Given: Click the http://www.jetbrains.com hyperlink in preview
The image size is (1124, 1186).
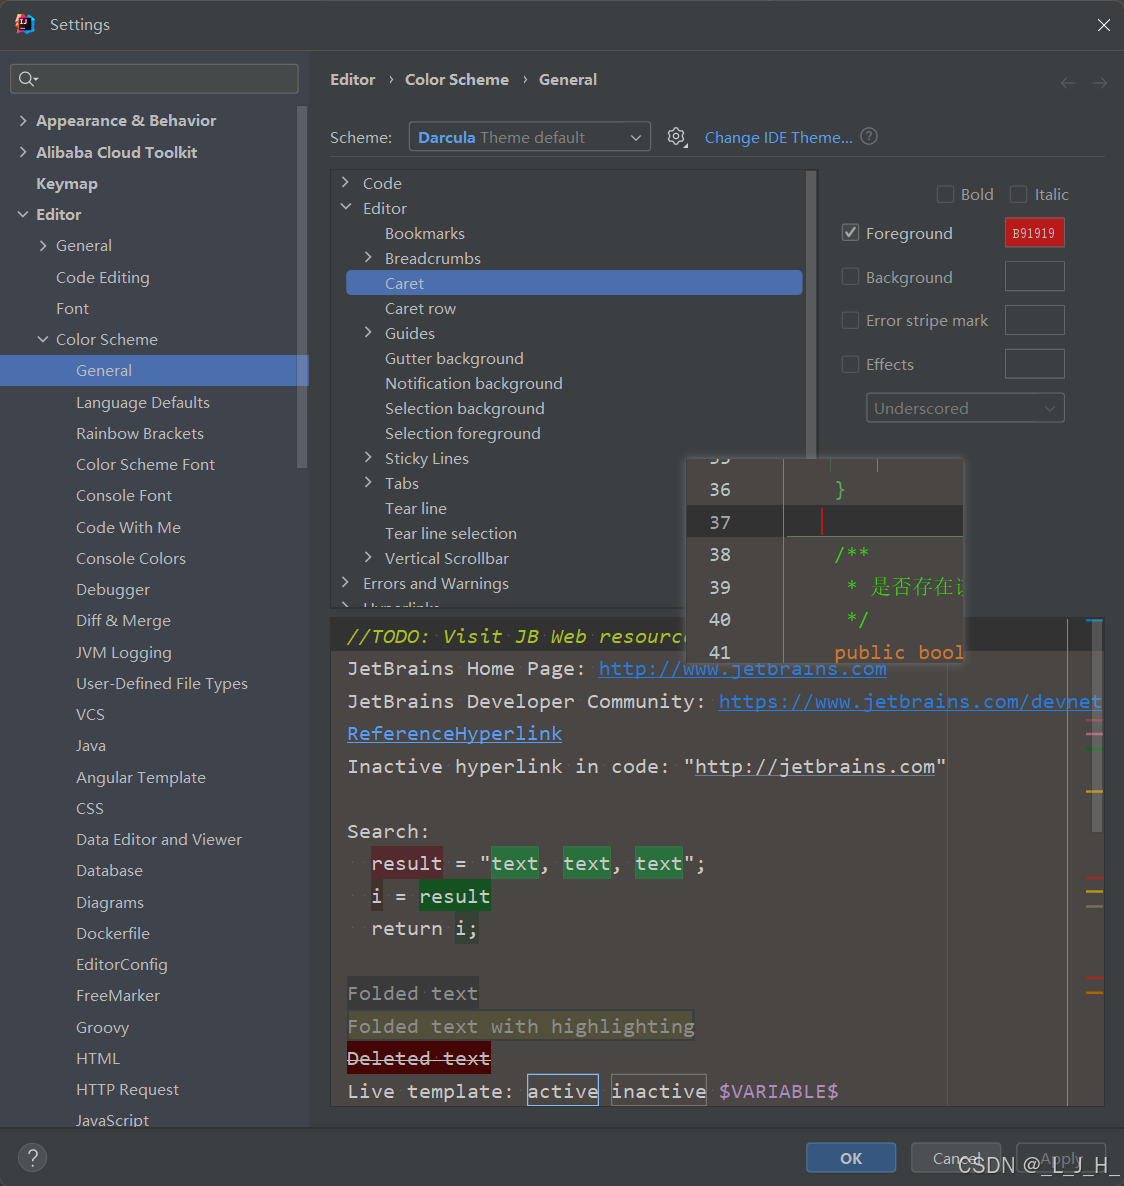Looking at the screenshot, I should coord(742,669).
